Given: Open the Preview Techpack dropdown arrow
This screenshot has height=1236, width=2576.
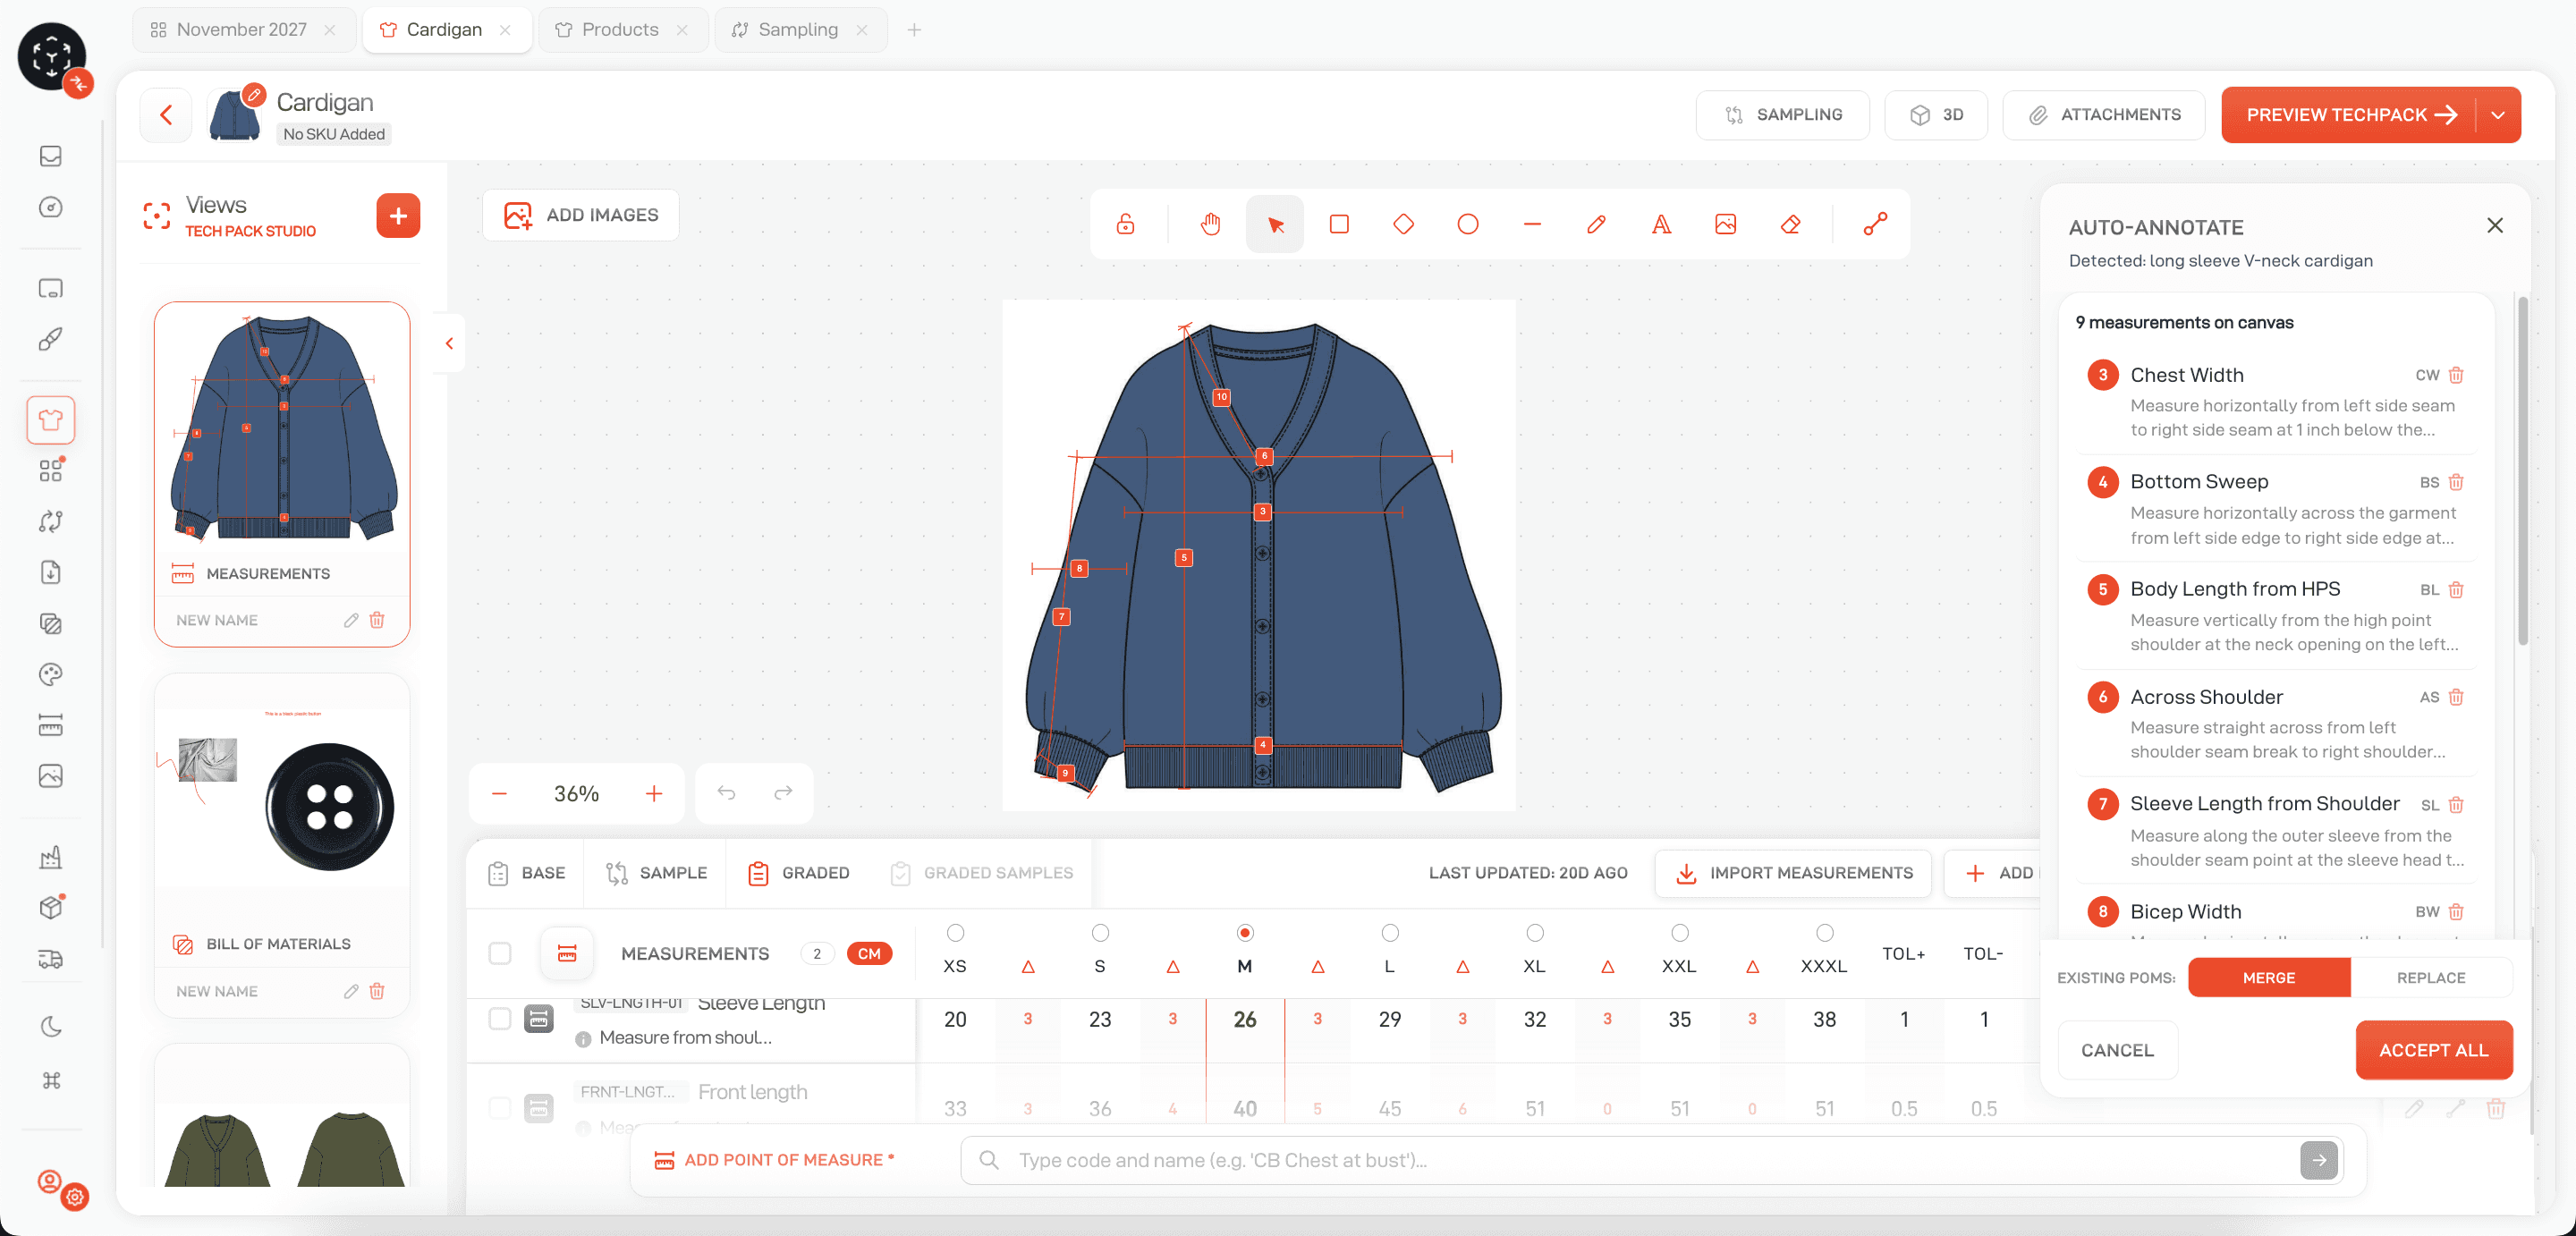Looking at the screenshot, I should [2498, 115].
